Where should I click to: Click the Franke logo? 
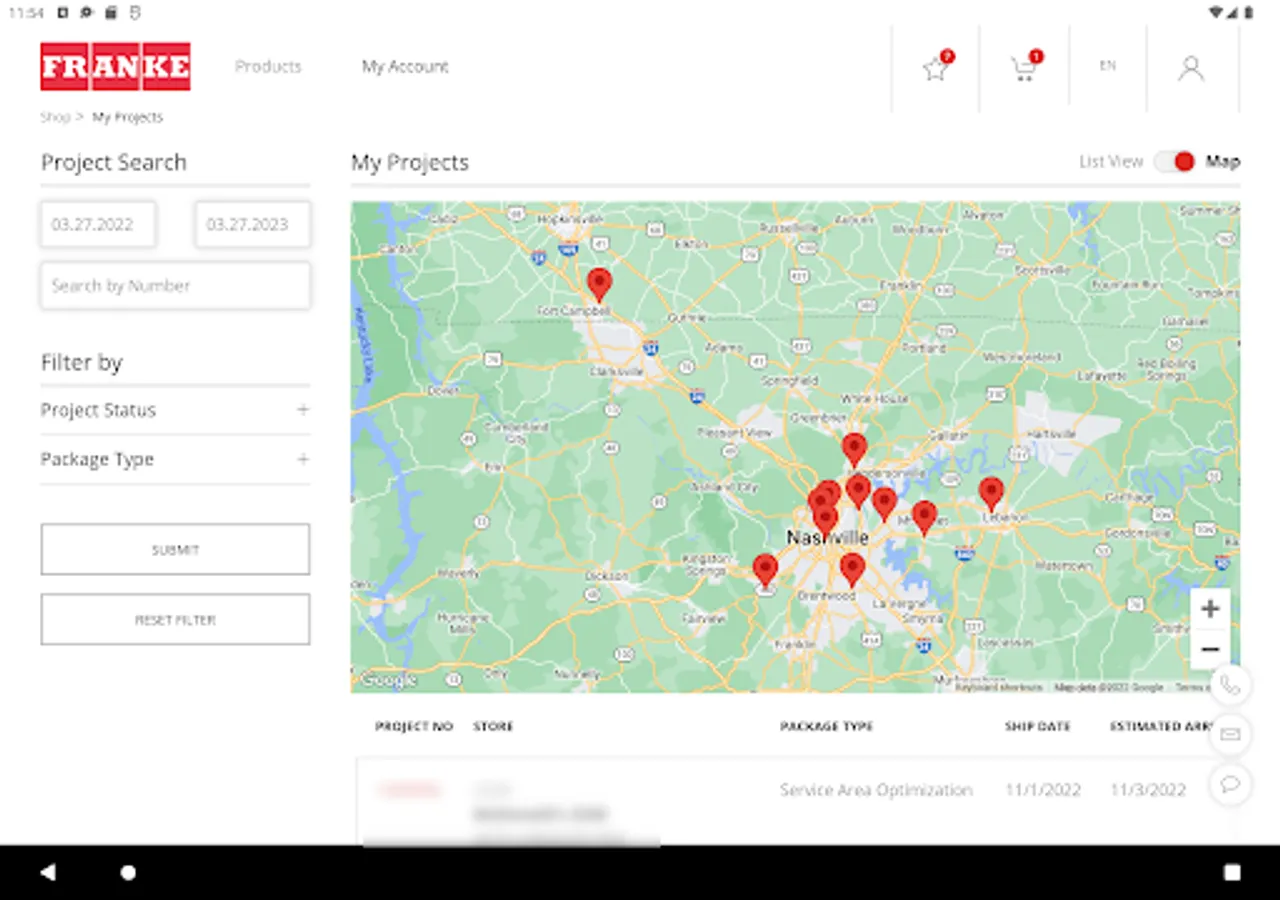click(x=116, y=67)
